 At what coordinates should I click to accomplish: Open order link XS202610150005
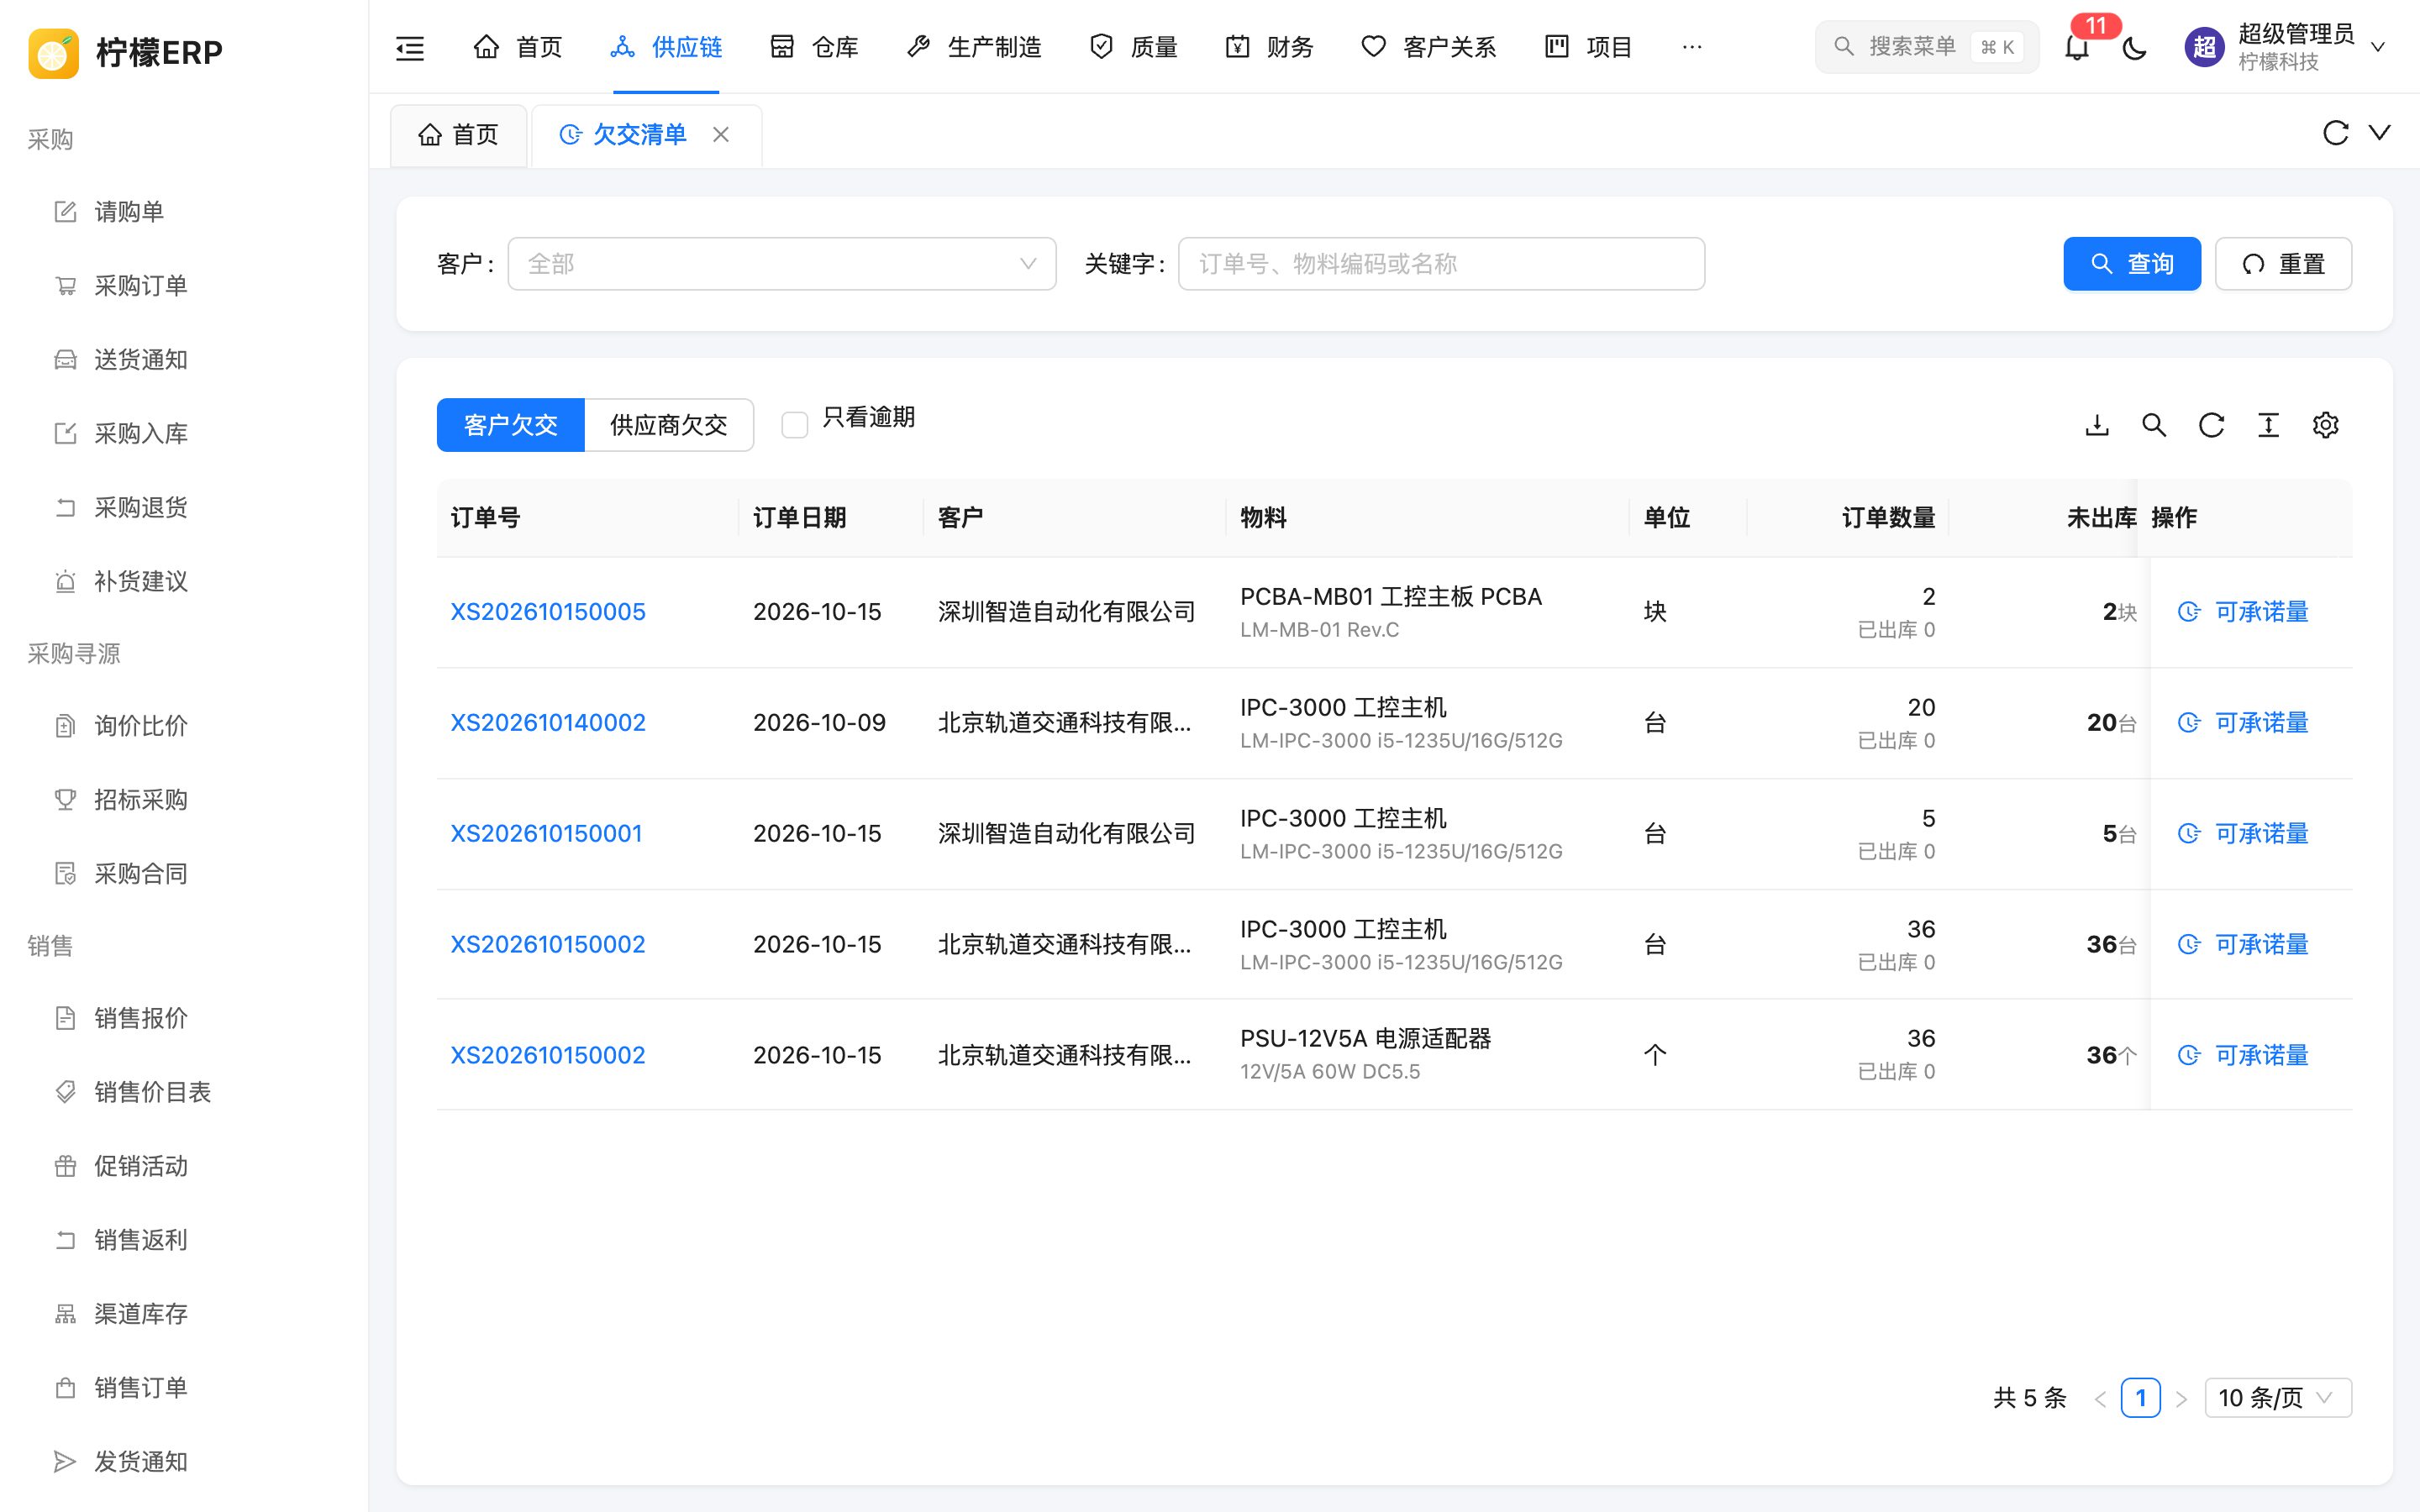[548, 612]
